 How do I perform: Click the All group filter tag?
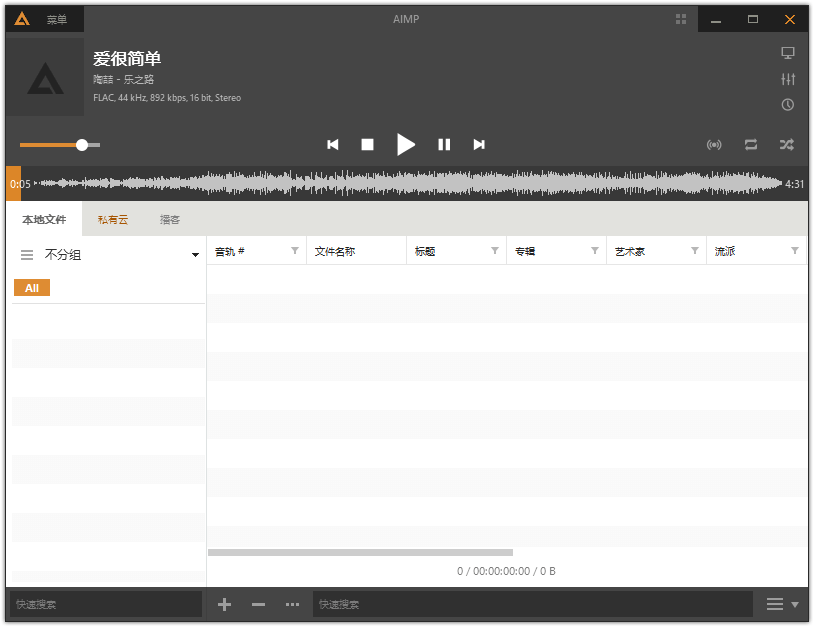[x=31, y=287]
